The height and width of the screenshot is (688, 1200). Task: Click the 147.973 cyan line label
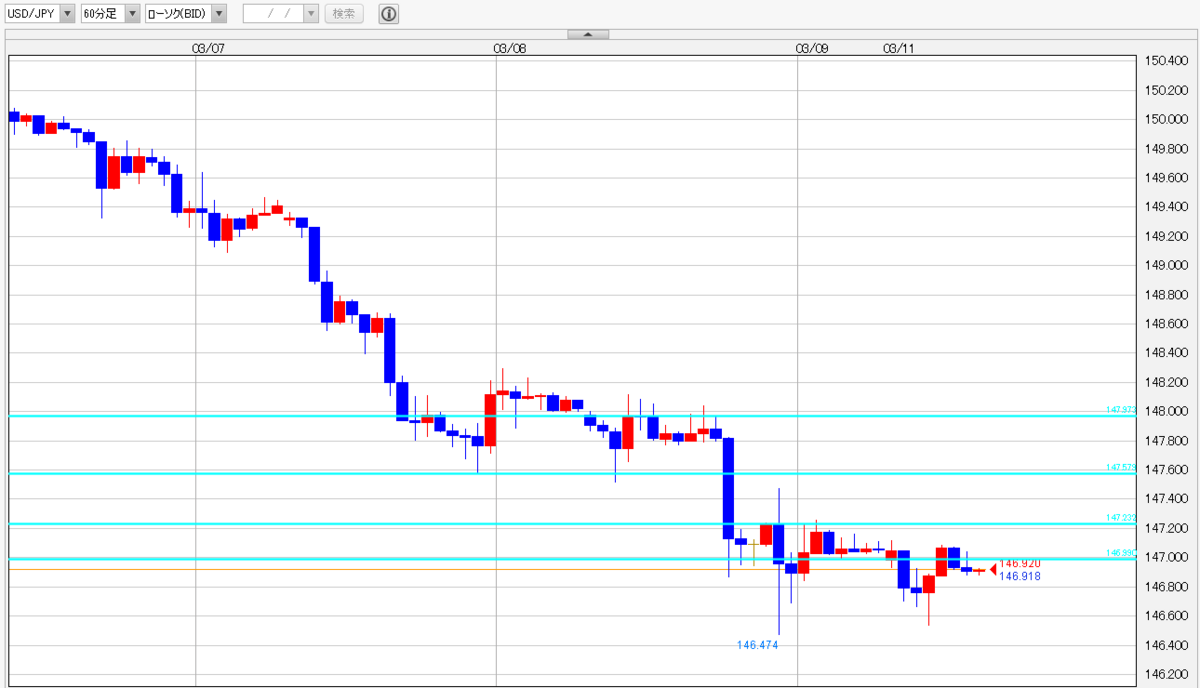pyautogui.click(x=1121, y=410)
